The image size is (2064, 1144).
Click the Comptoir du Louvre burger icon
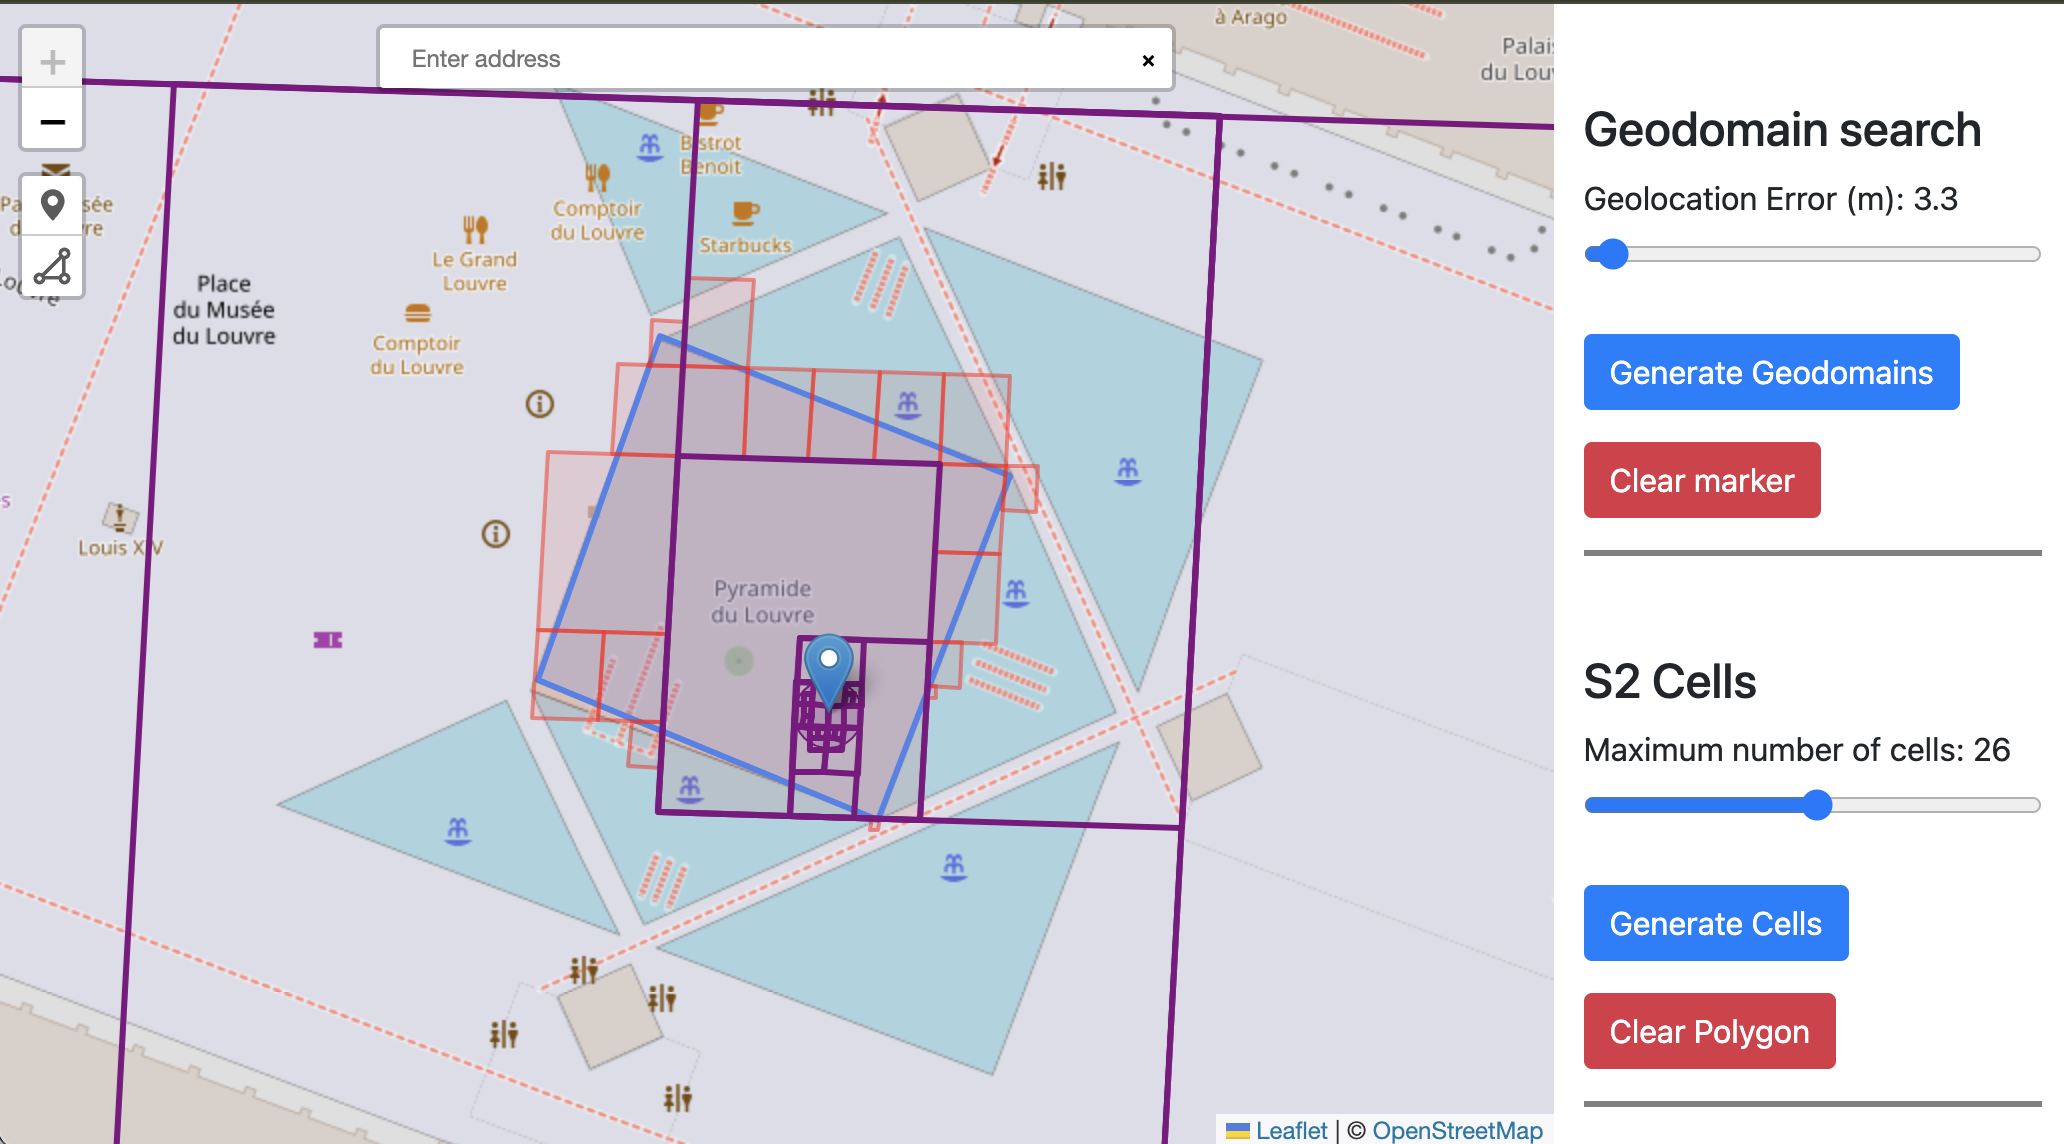tap(418, 313)
